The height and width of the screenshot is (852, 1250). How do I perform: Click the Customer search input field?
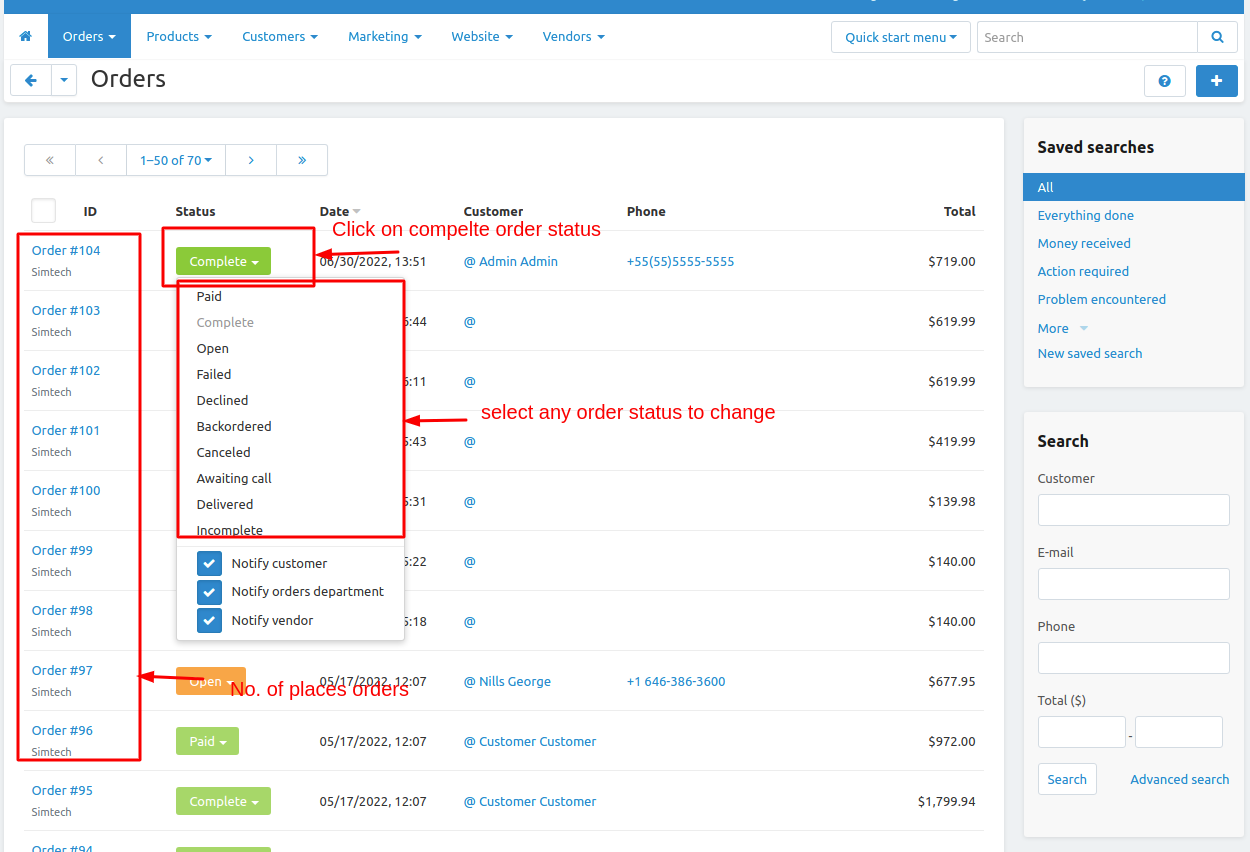point(1133,510)
